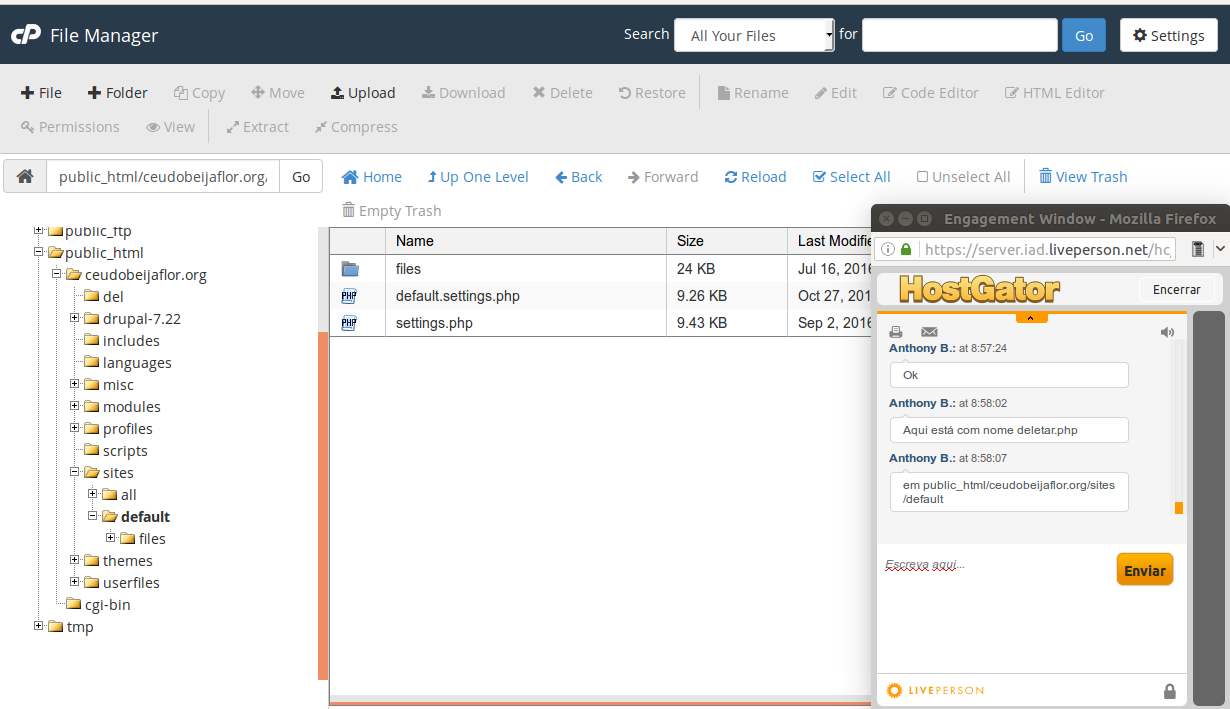Viewport: 1230px width, 709px height.
Task: Sort files by Size column header
Action: click(727, 241)
